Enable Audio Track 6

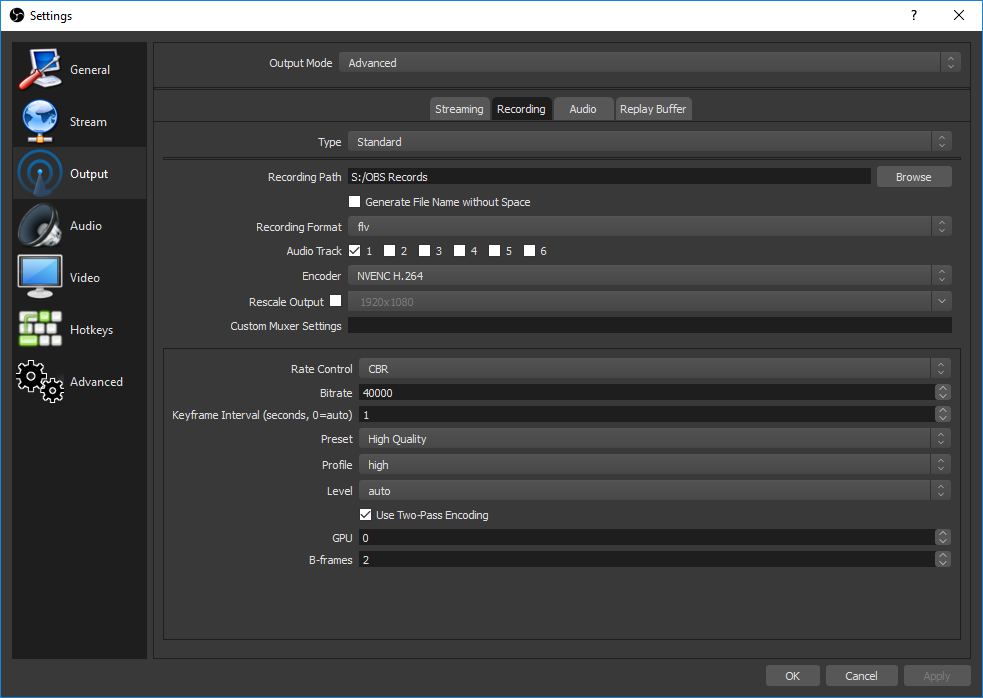pyautogui.click(x=530, y=250)
